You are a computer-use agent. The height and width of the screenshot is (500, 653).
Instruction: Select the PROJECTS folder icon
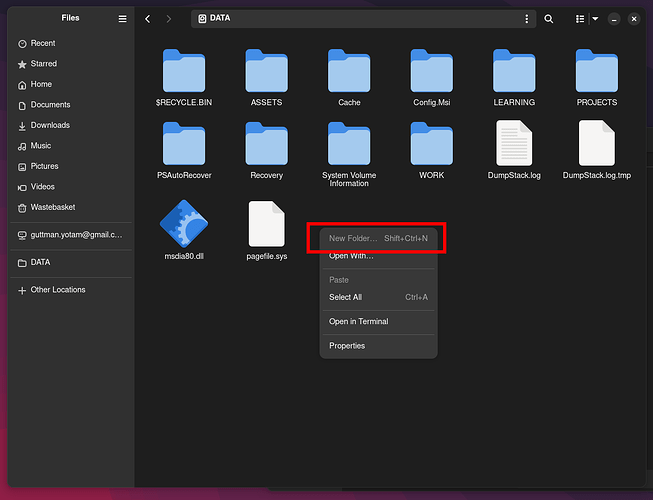point(596,71)
